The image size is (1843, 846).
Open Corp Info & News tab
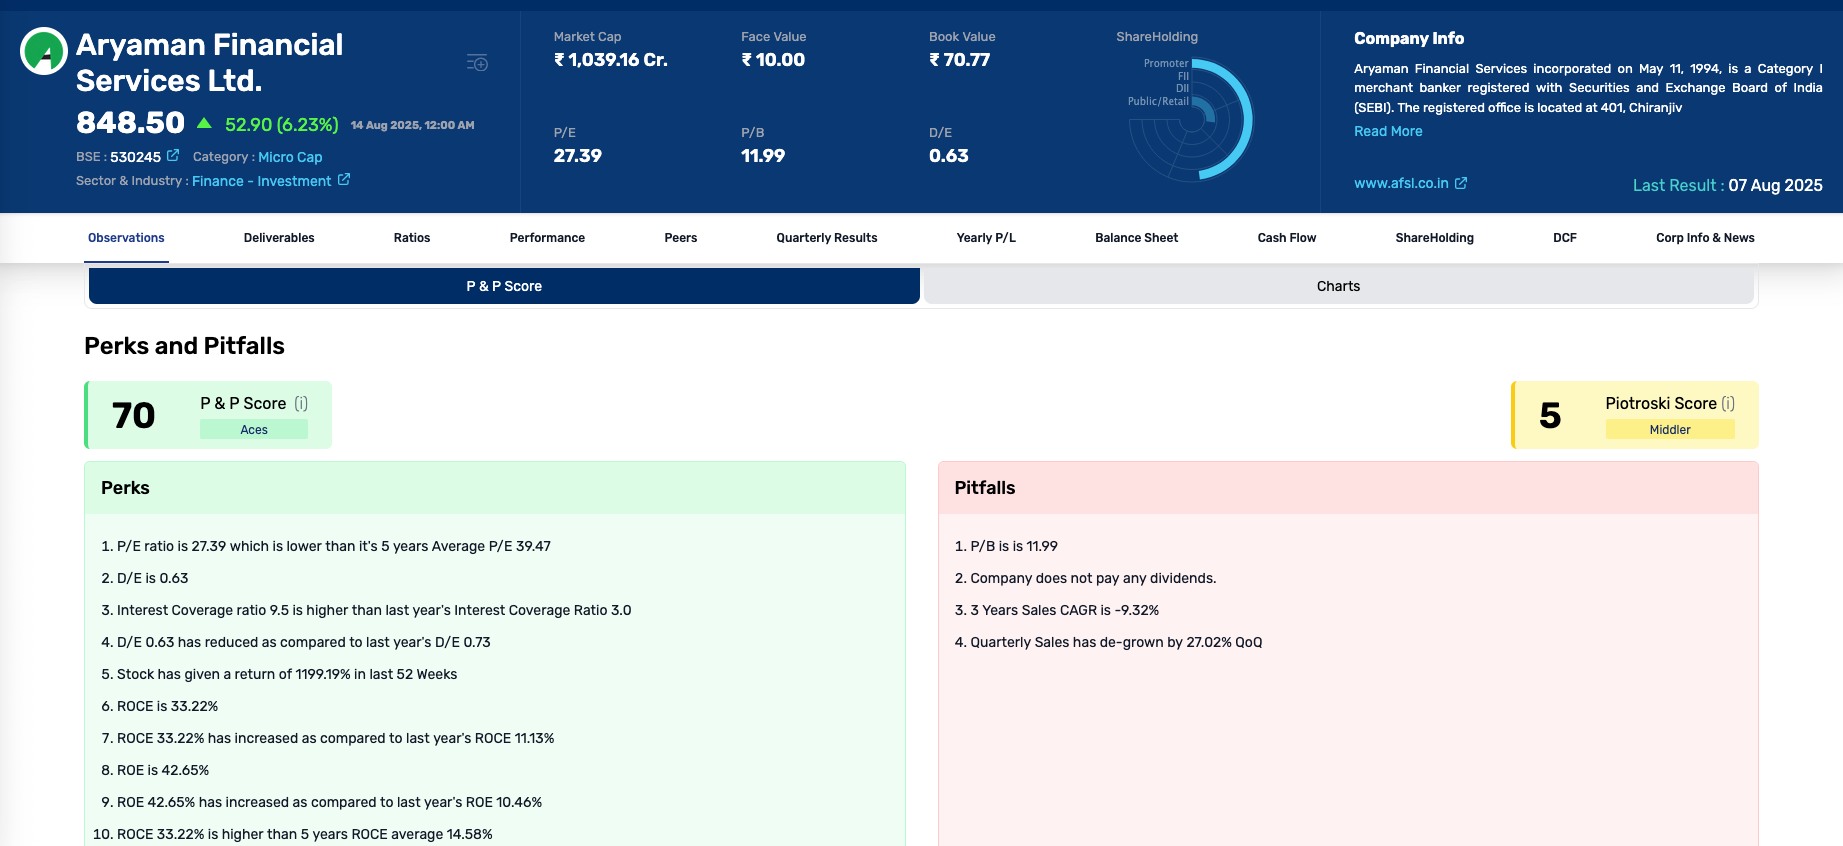point(1705,238)
